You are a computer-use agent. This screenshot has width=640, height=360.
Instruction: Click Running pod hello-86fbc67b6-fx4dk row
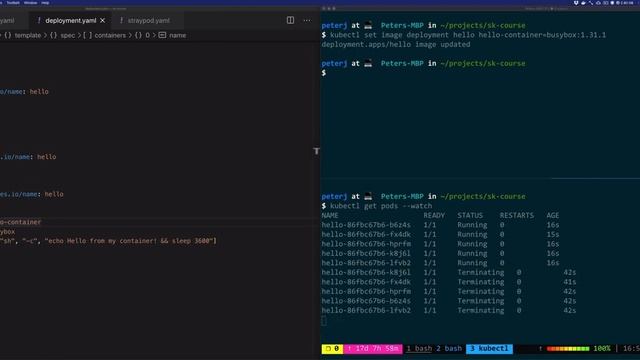tap(440, 234)
